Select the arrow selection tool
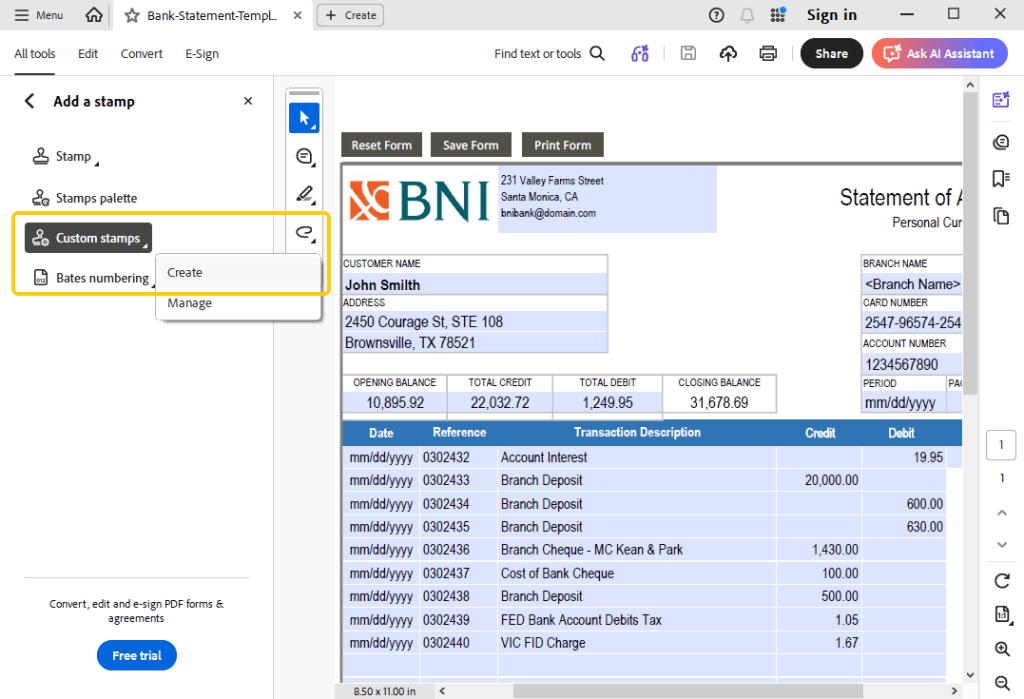This screenshot has width=1024, height=699. pyautogui.click(x=304, y=118)
